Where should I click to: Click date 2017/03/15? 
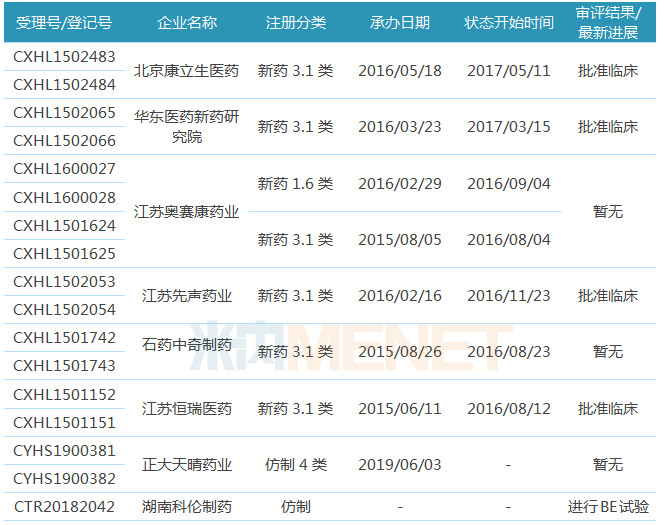click(509, 127)
